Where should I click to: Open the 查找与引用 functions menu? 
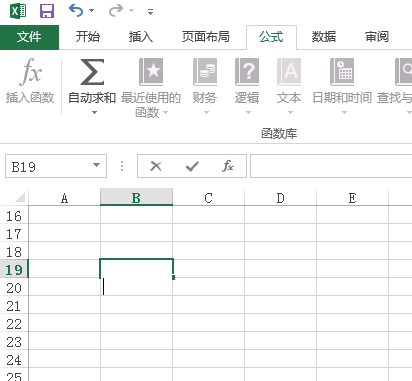click(395, 87)
